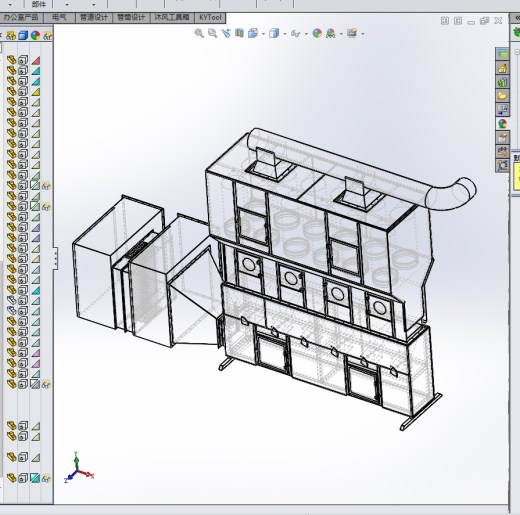Screen dimensions: 520x515
Task: Switch to the 办公室产品 tab
Action: click(21, 18)
